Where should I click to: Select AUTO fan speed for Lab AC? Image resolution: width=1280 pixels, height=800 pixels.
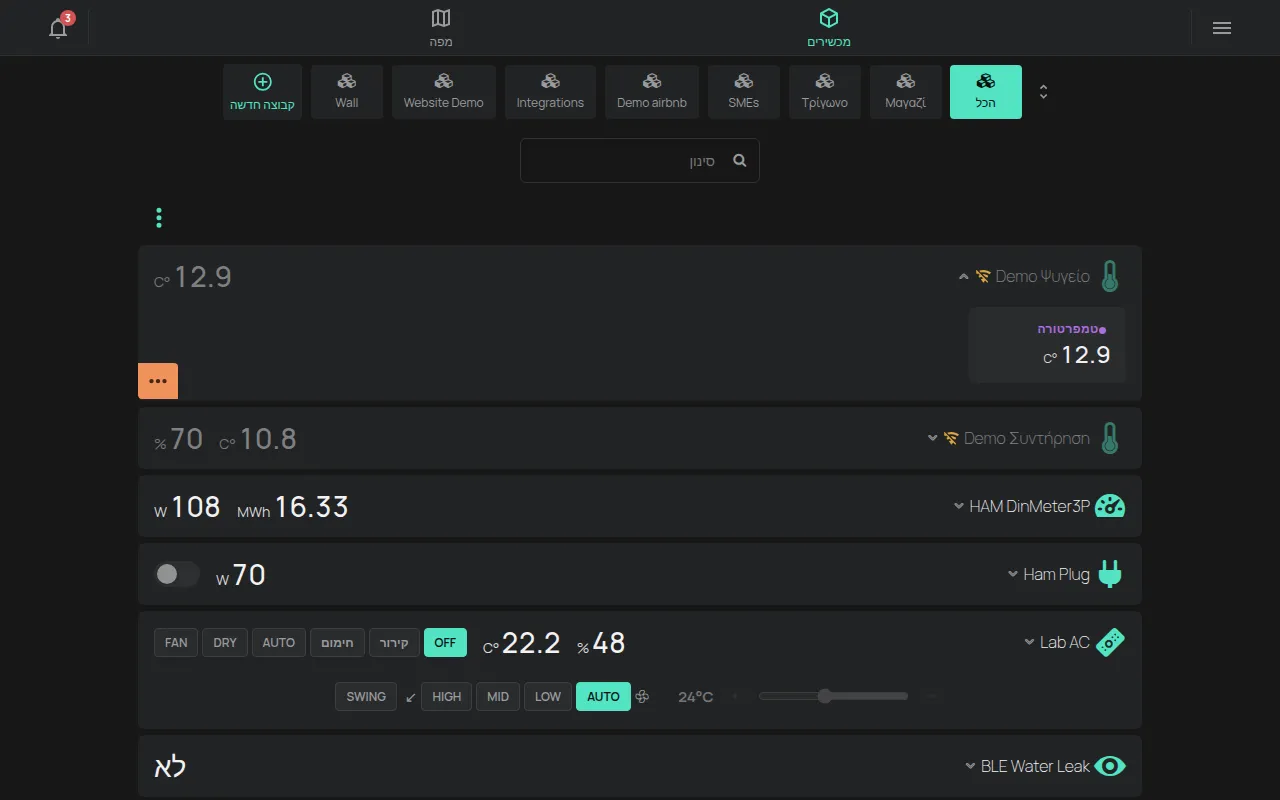click(603, 697)
